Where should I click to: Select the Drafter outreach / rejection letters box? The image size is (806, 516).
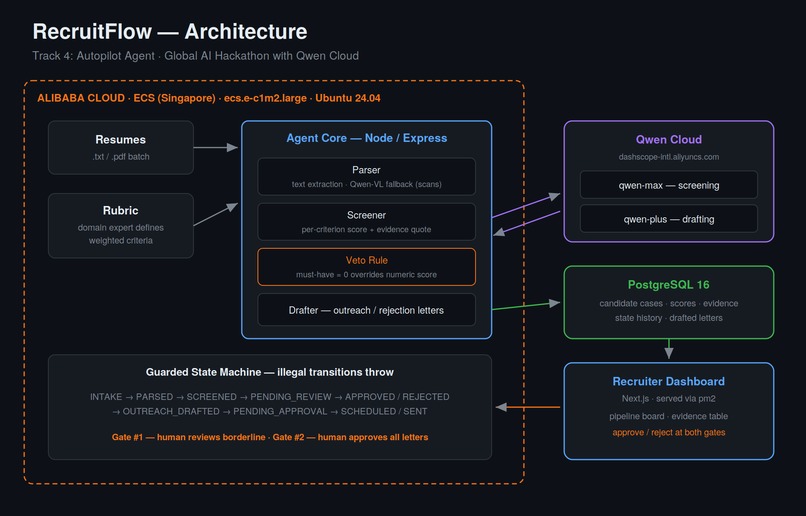point(367,310)
